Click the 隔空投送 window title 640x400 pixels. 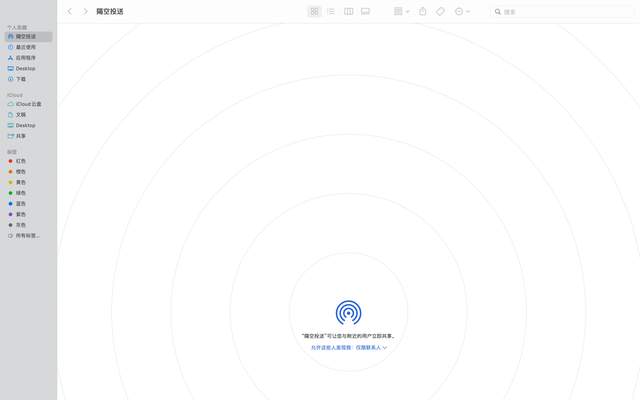pyautogui.click(x=110, y=11)
